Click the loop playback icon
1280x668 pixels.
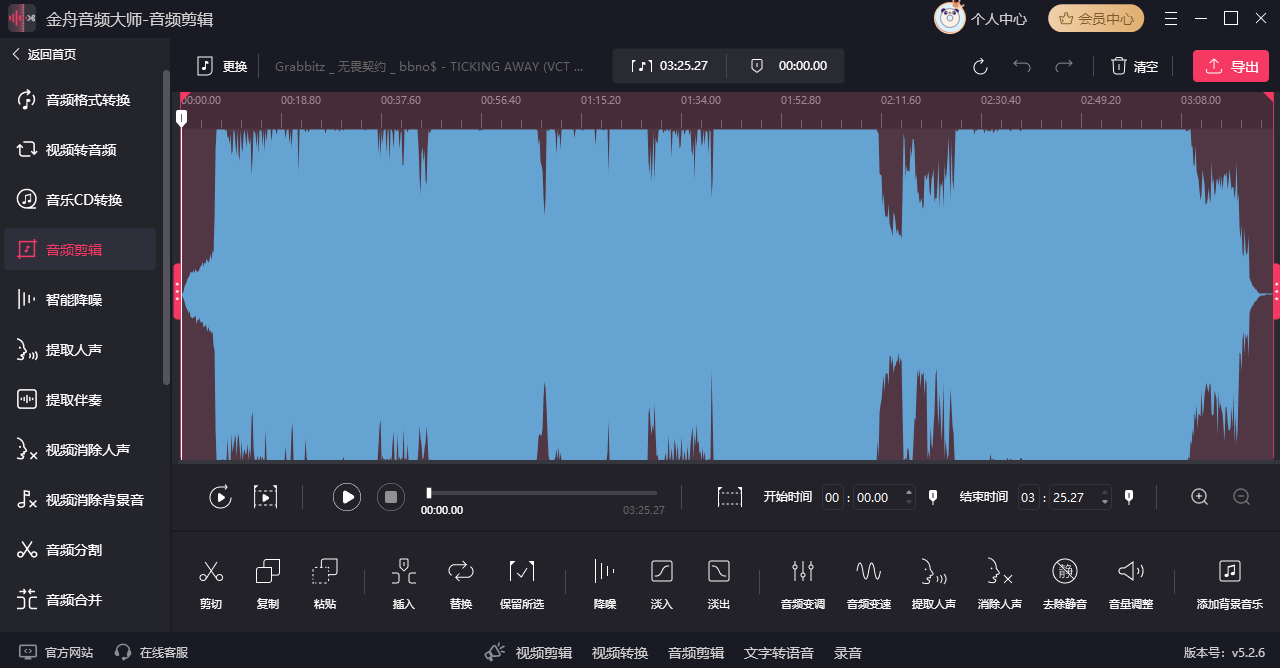(x=220, y=497)
